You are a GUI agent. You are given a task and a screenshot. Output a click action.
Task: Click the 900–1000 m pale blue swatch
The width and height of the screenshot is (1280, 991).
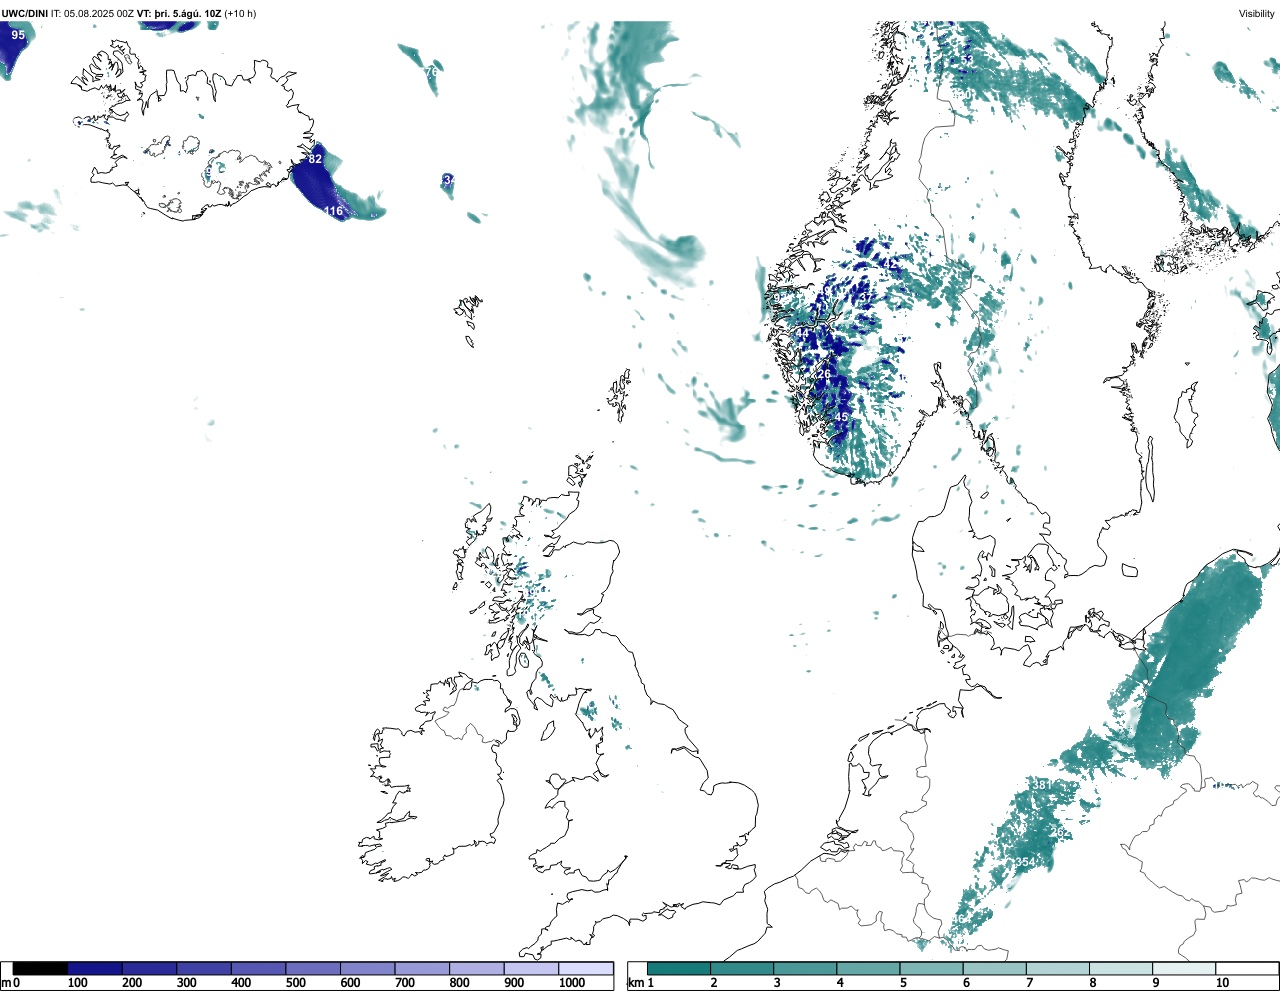point(531,968)
